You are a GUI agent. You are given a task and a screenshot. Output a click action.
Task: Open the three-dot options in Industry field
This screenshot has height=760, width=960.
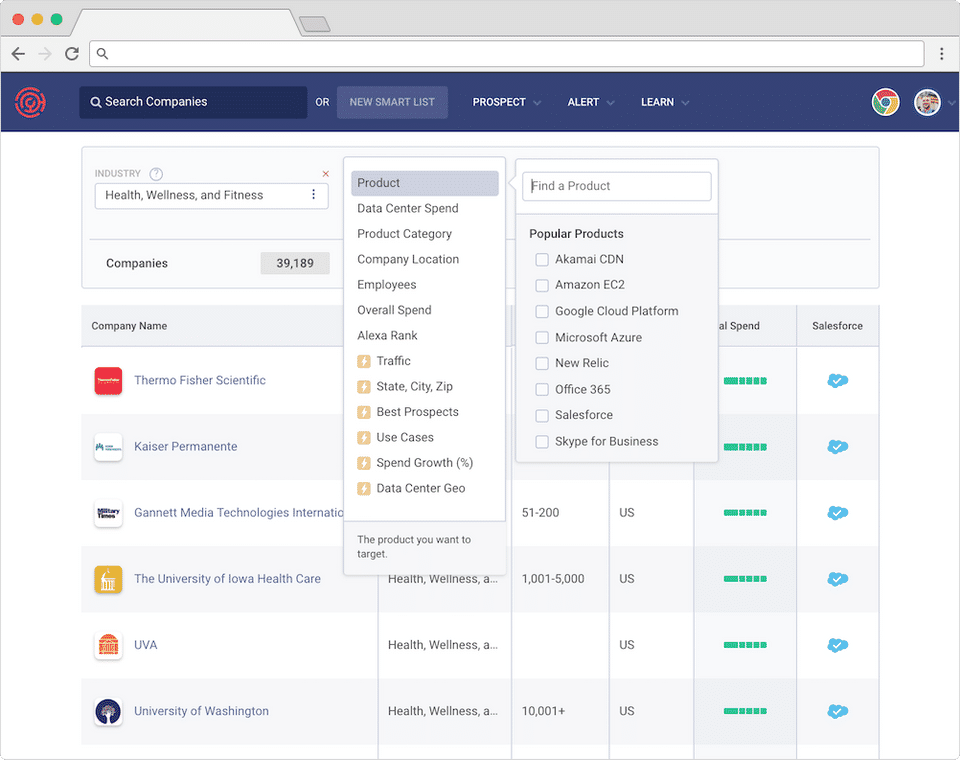click(313, 195)
